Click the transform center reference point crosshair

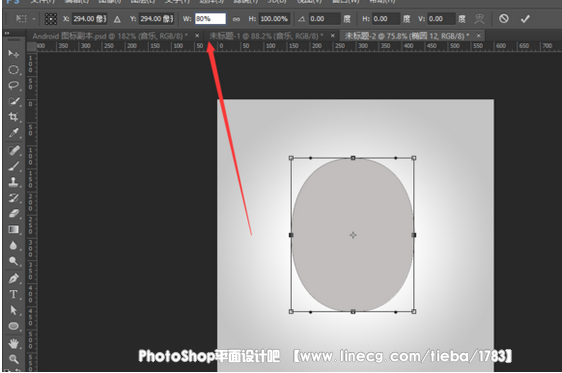353,235
